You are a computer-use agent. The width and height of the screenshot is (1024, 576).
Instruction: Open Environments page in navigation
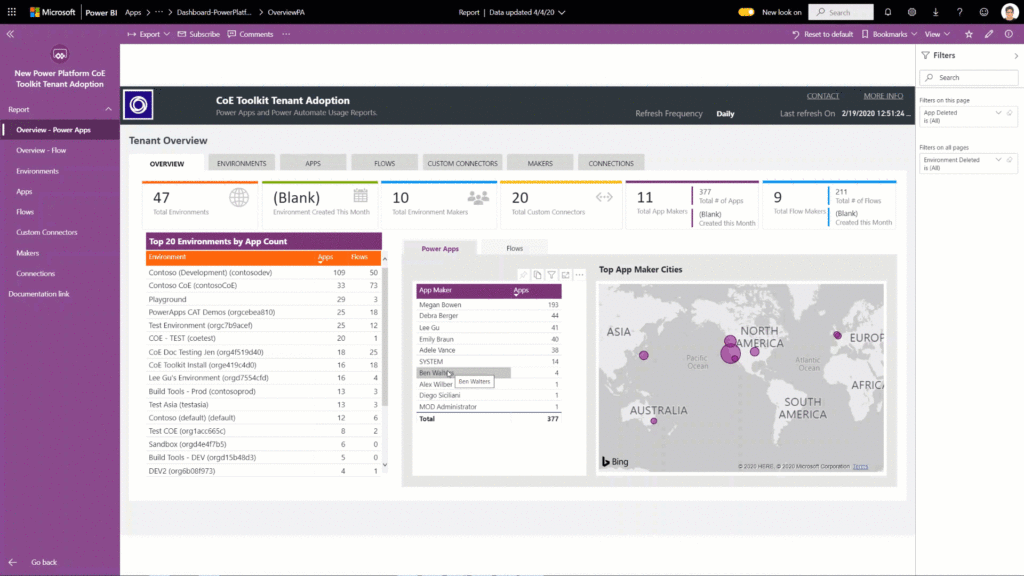coord(37,171)
